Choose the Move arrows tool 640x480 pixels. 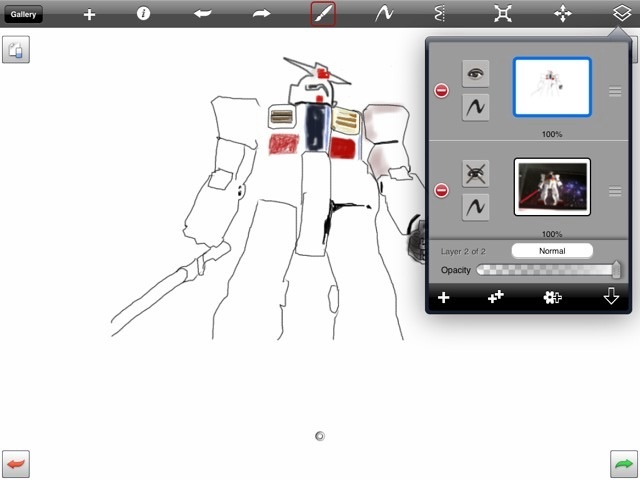[562, 14]
